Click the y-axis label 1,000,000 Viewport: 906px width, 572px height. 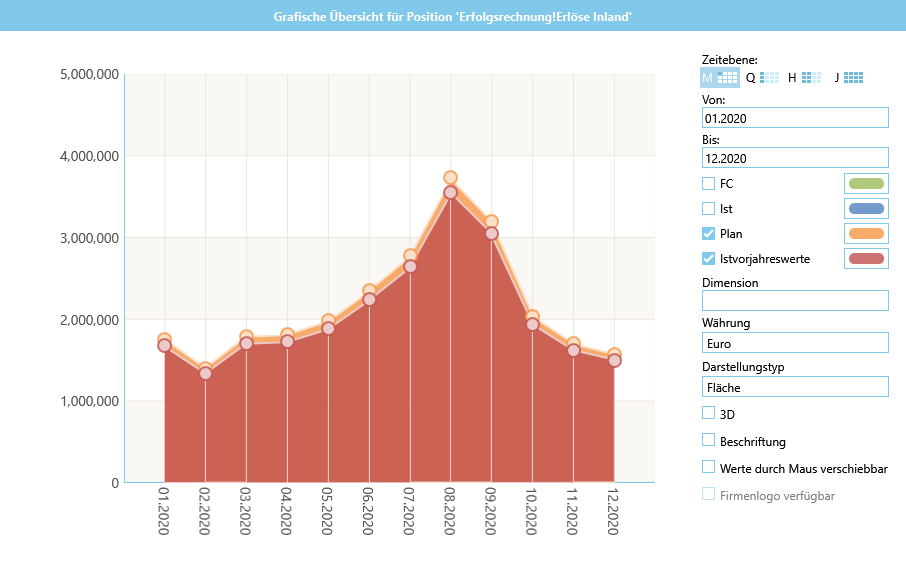(90, 401)
